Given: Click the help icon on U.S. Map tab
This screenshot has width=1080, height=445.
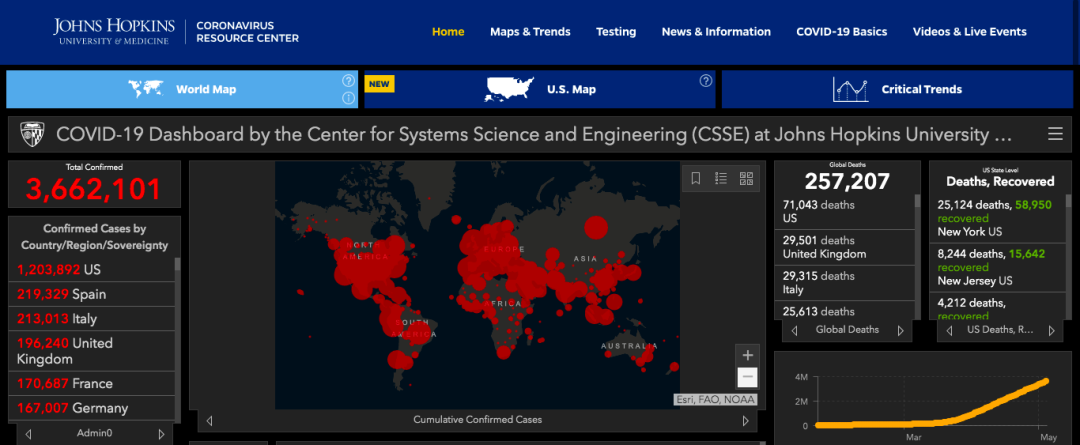Looking at the screenshot, I should [x=705, y=81].
